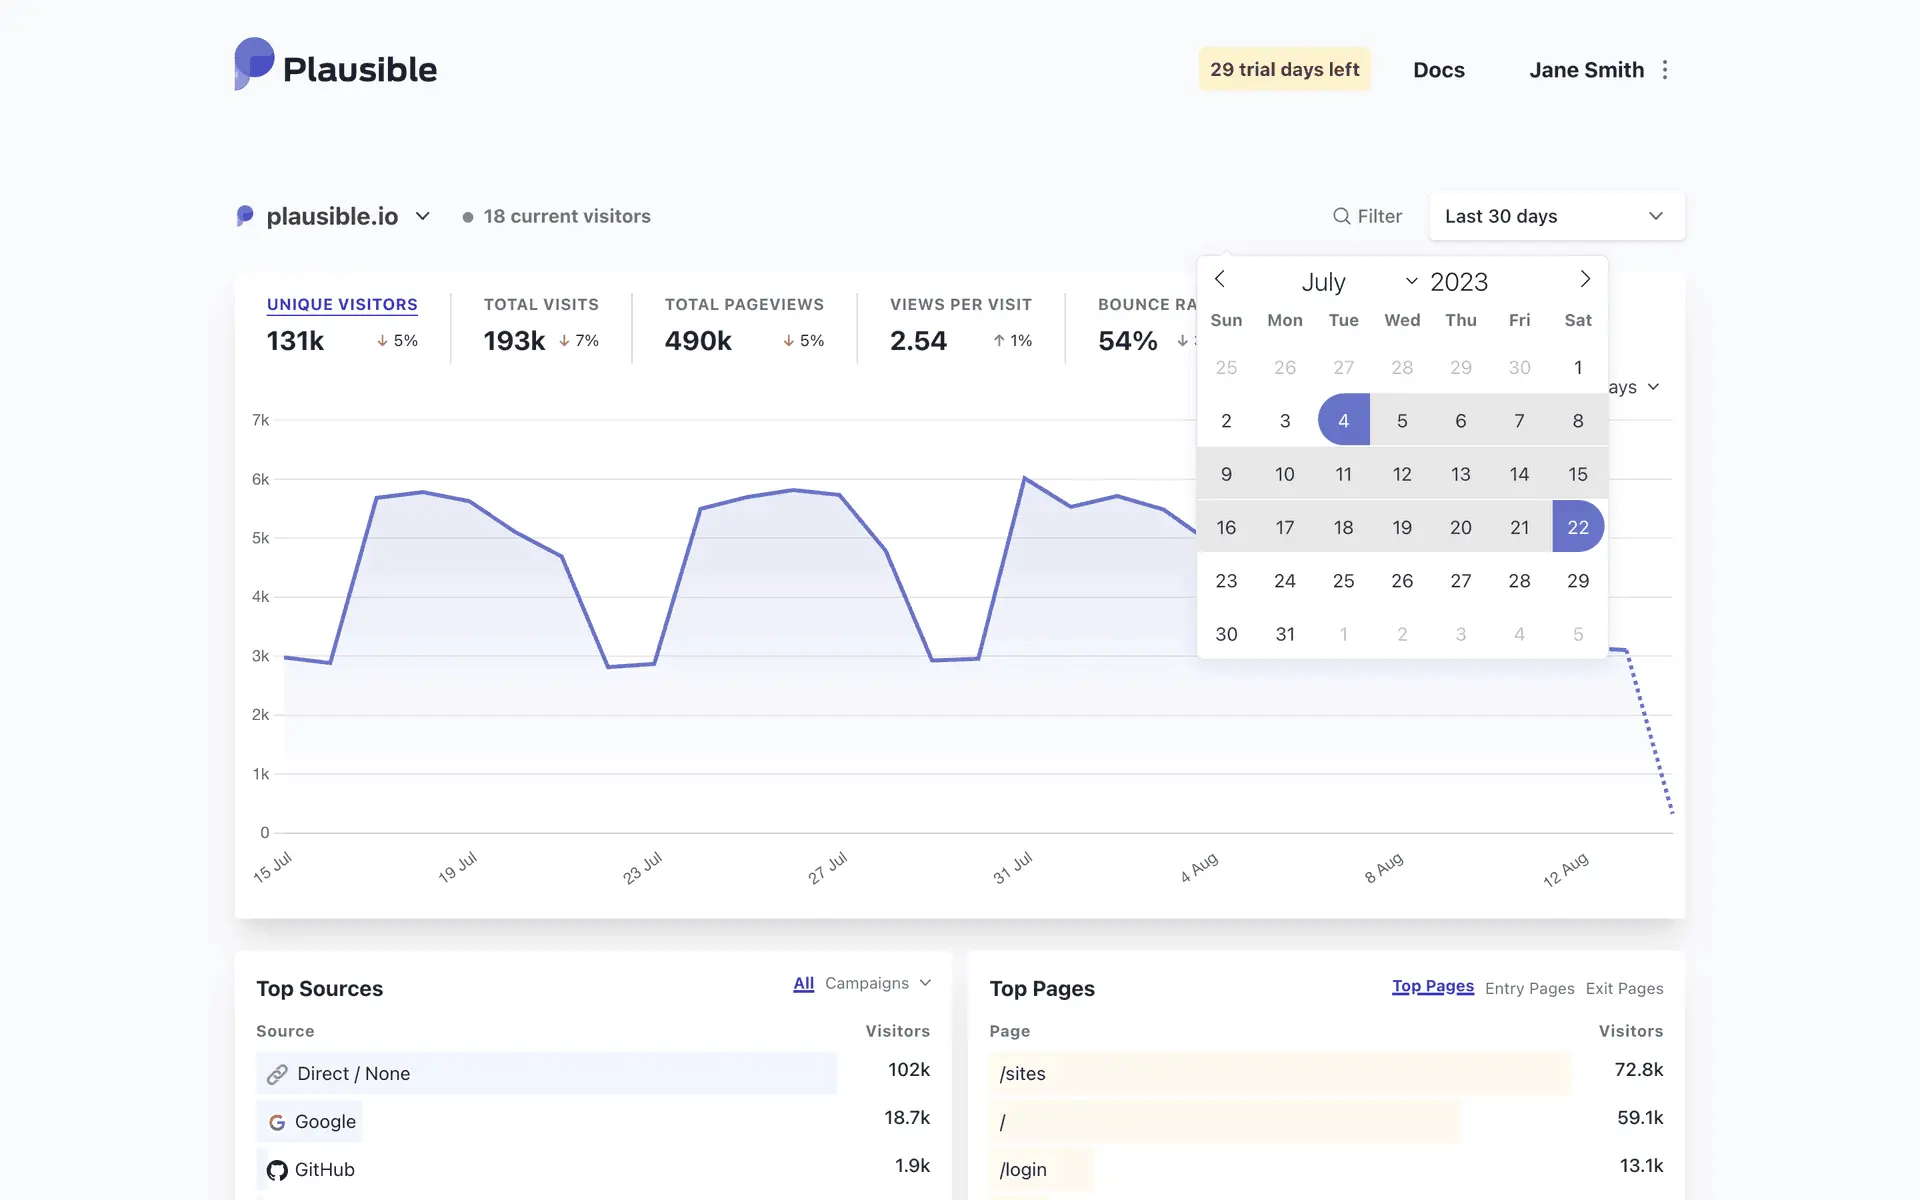Expand the Last 30 days date picker
Image resolution: width=1920 pixels, height=1200 pixels.
pos(1556,216)
